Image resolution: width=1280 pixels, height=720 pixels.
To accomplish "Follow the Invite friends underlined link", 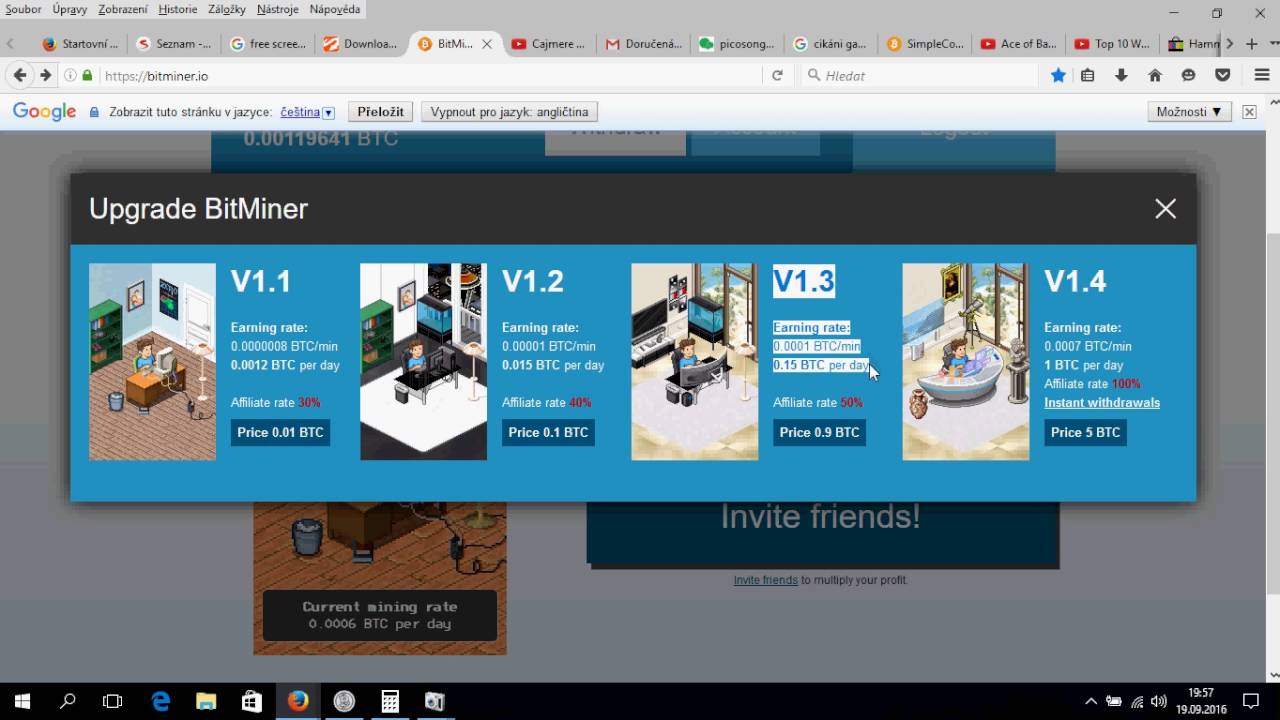I will point(765,580).
